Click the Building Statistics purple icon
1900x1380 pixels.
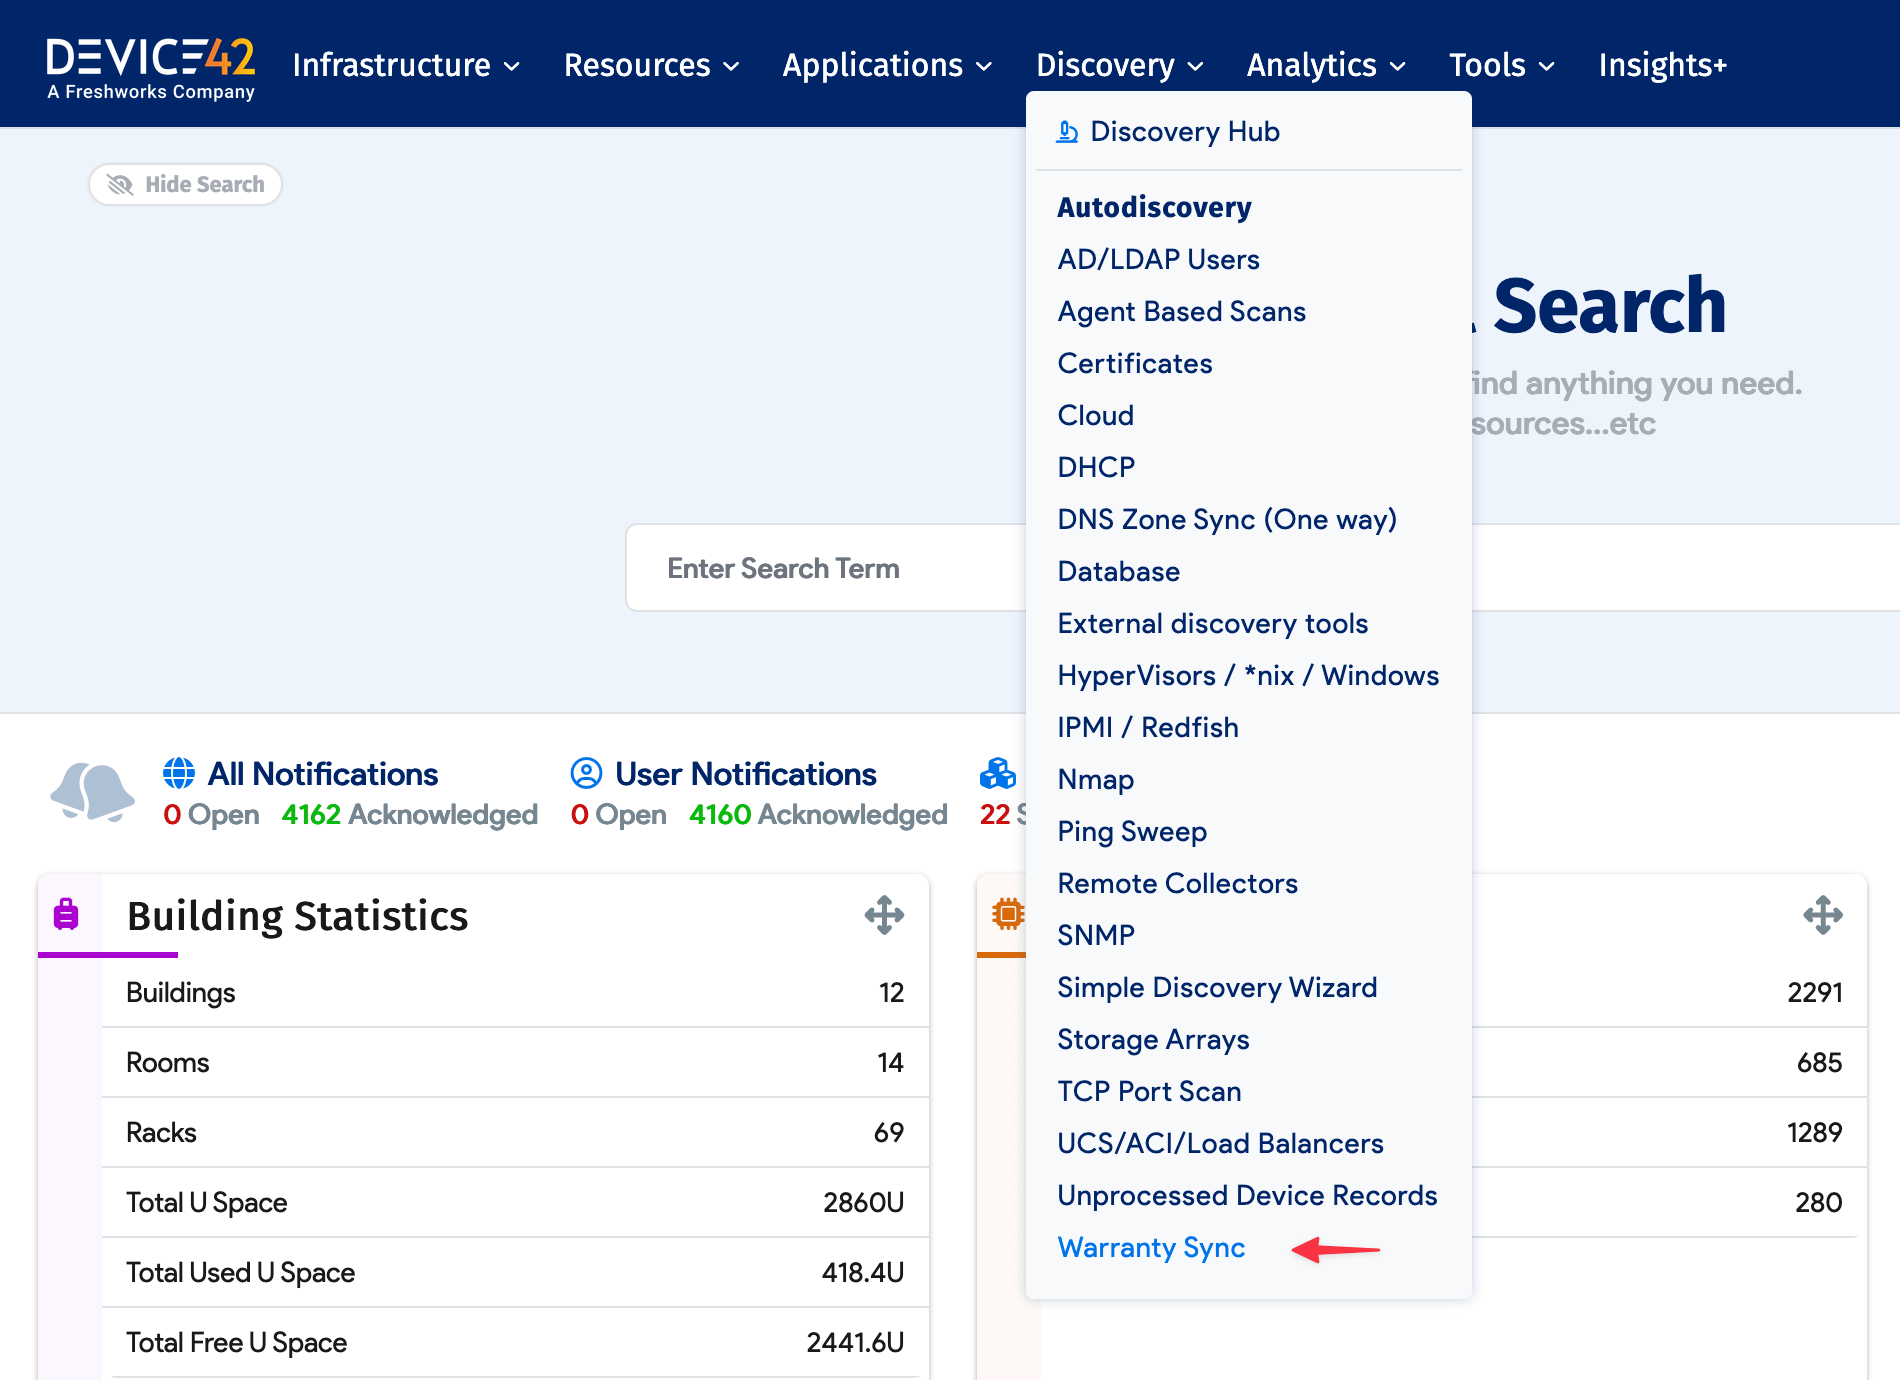[66, 914]
